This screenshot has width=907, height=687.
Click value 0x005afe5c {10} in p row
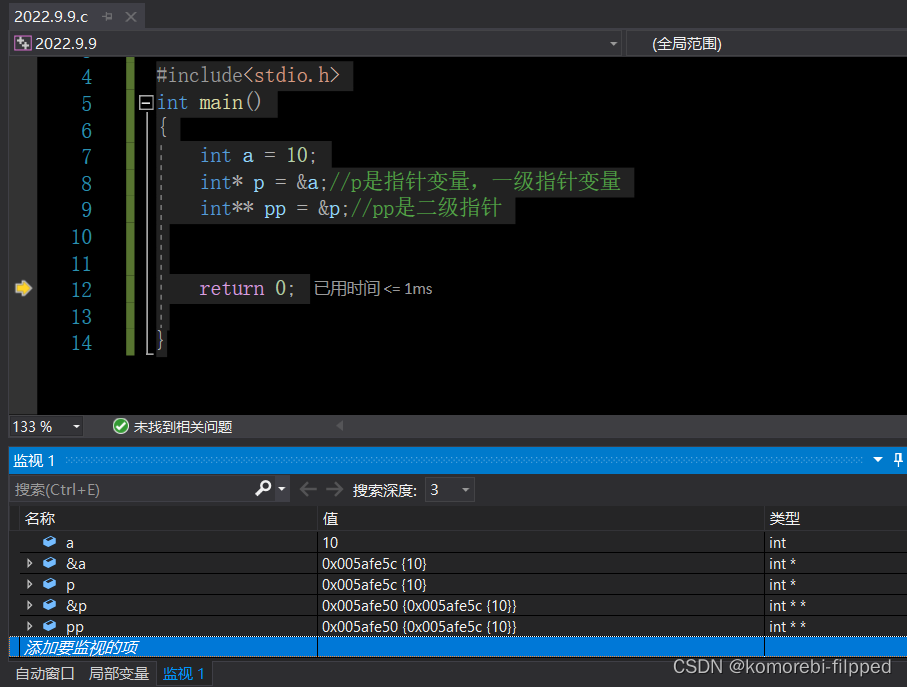(x=374, y=585)
